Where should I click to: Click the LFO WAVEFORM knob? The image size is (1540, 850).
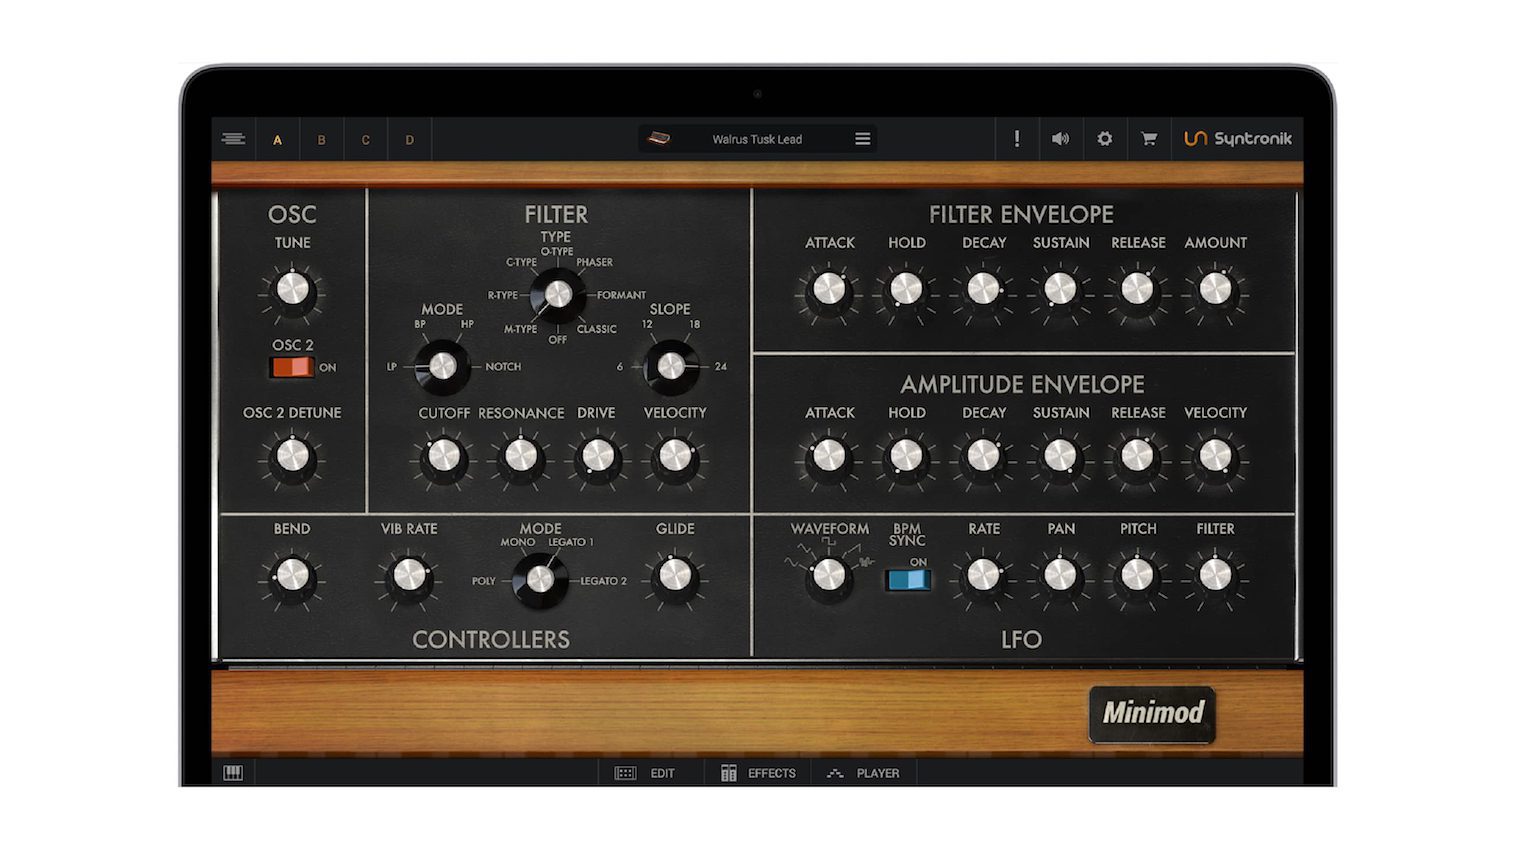pyautogui.click(x=829, y=575)
